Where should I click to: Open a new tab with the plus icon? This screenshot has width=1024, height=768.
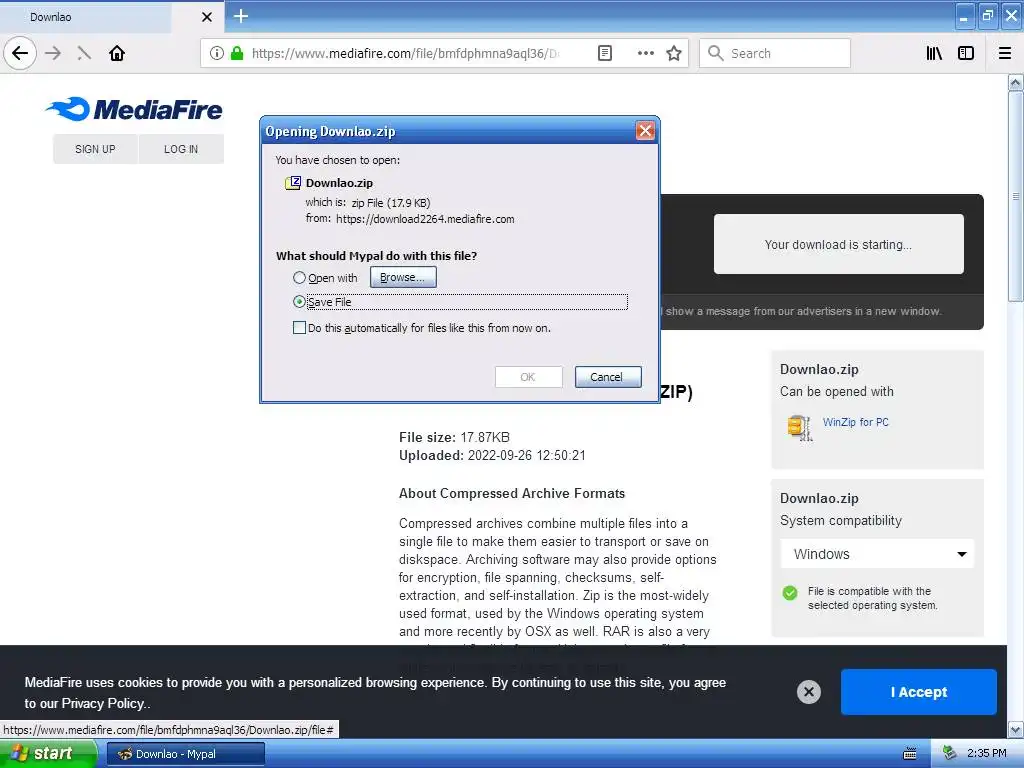241,16
